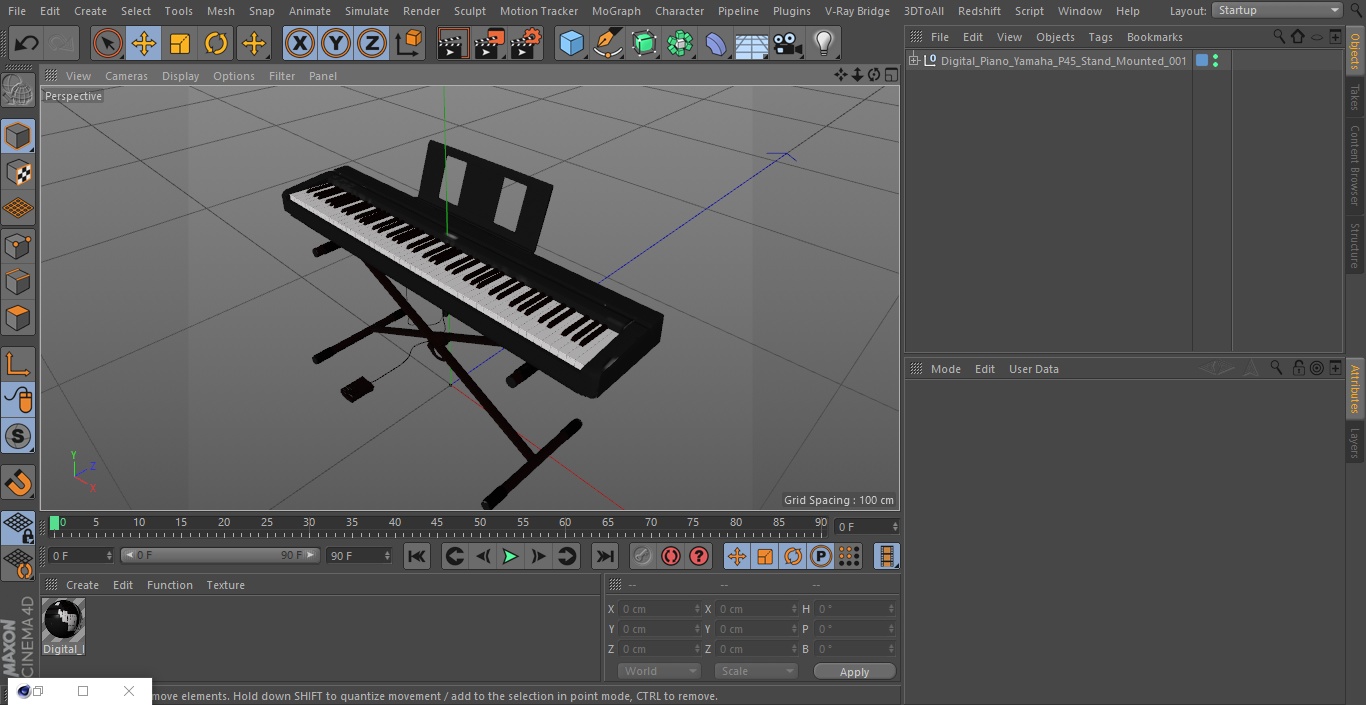Select Edges mode
Screen dimensions: 1366x705
[18, 282]
